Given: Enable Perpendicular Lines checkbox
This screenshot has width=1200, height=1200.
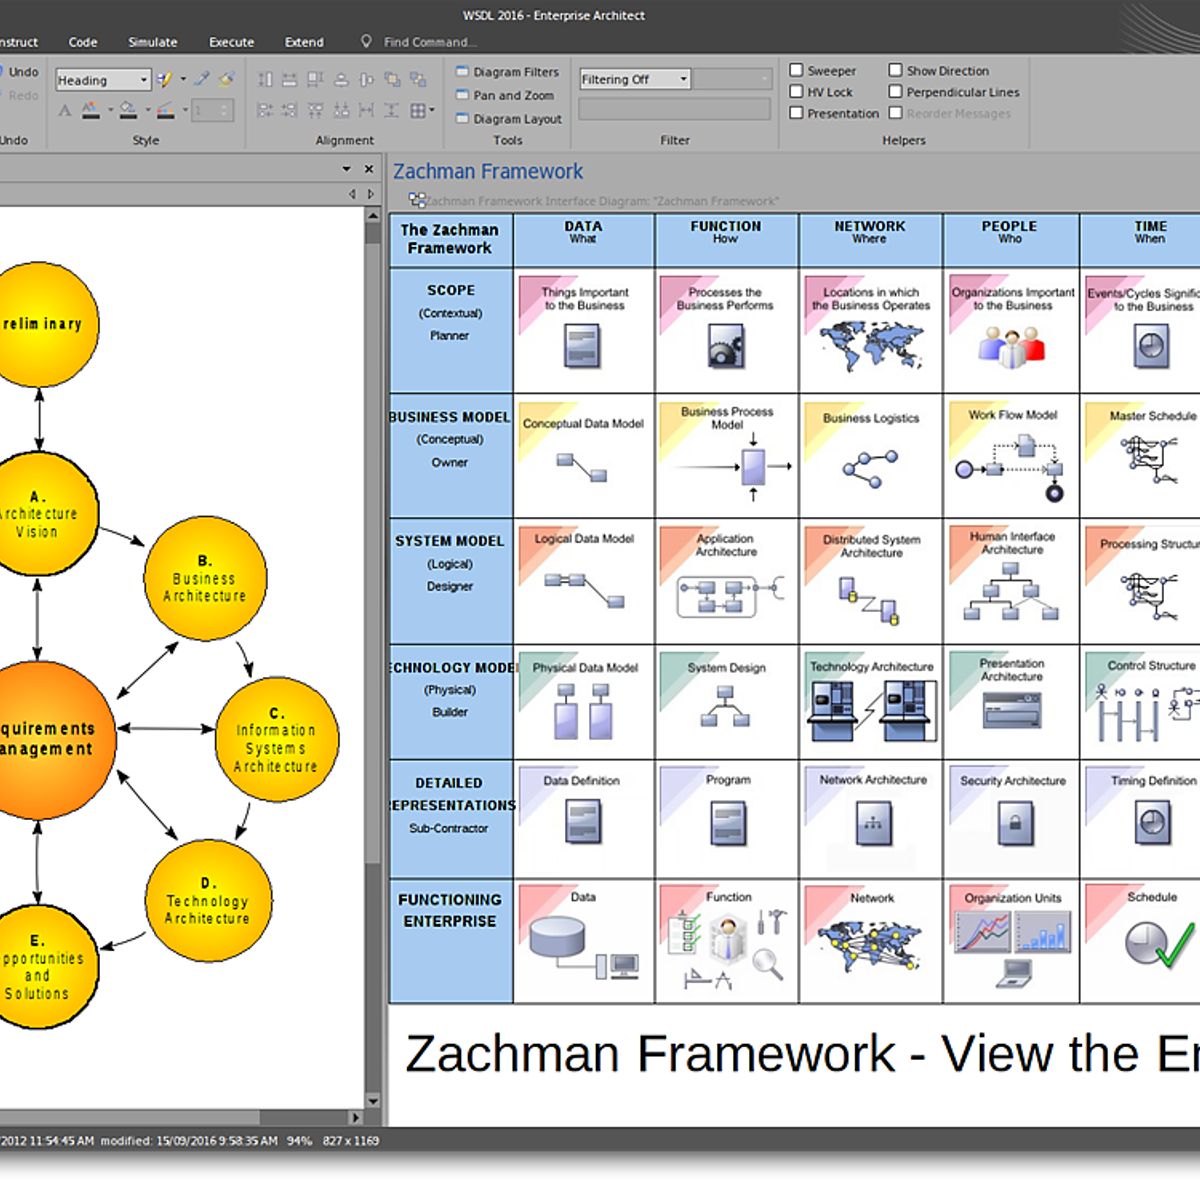Looking at the screenshot, I should tap(896, 91).
